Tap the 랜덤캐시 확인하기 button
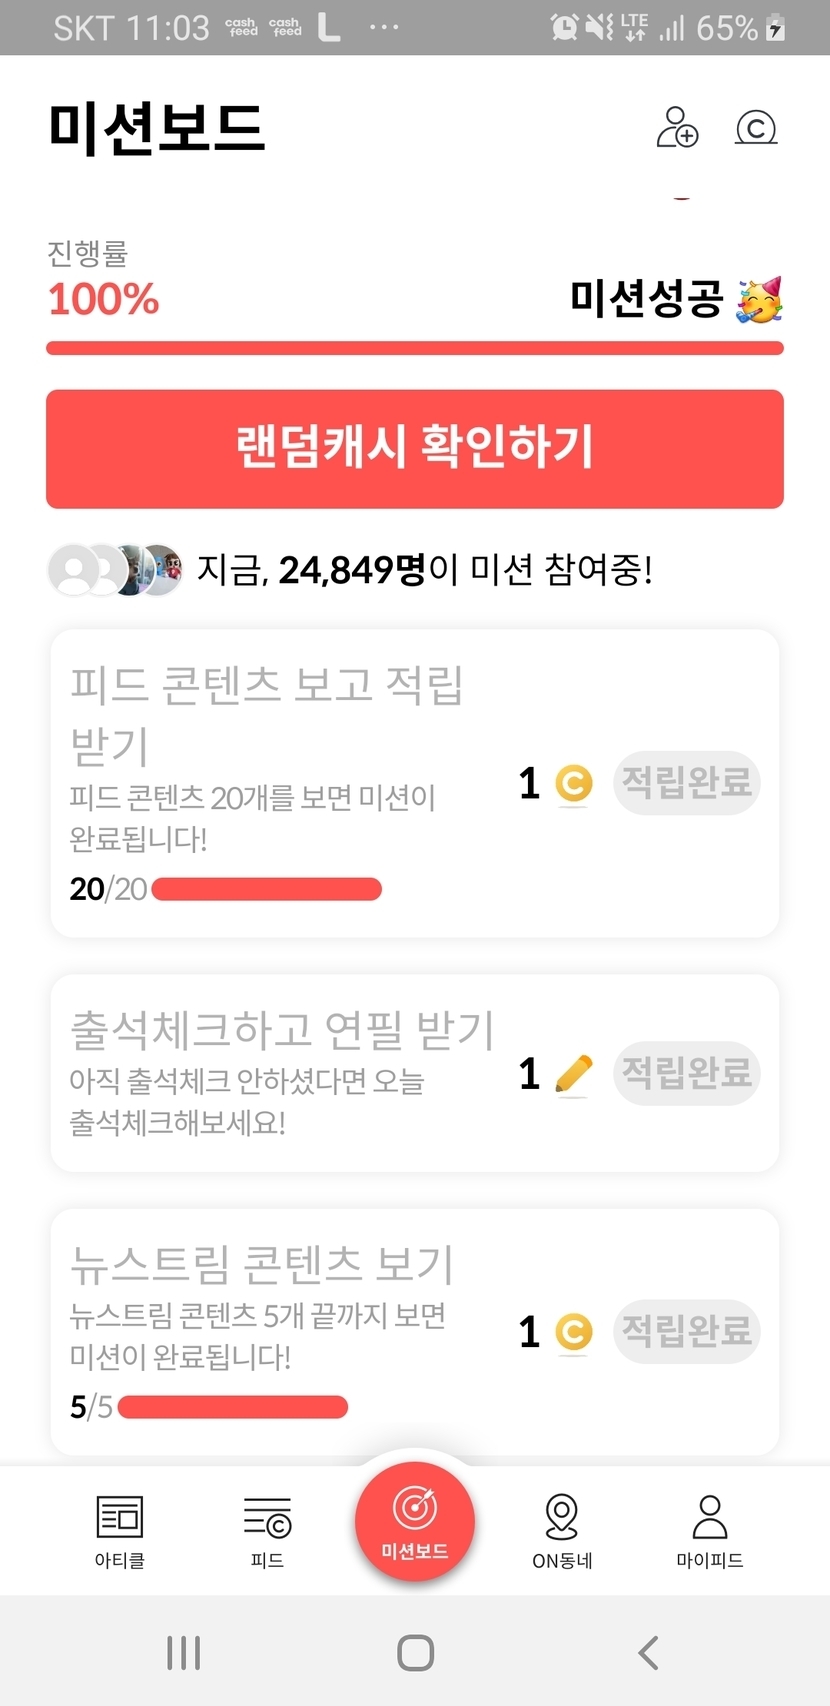This screenshot has height=1706, width=830. (x=415, y=448)
